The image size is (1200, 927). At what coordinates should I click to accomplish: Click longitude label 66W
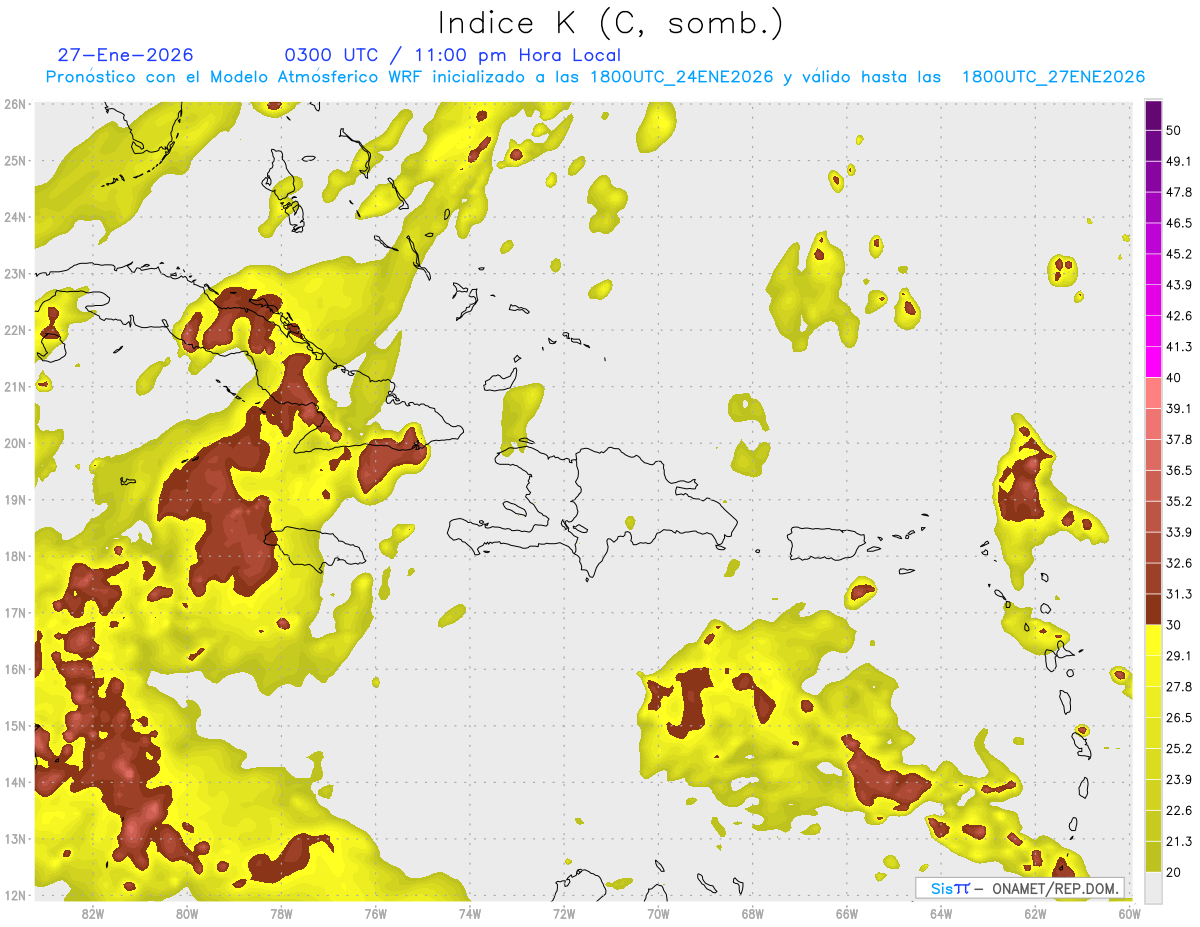[x=846, y=913]
